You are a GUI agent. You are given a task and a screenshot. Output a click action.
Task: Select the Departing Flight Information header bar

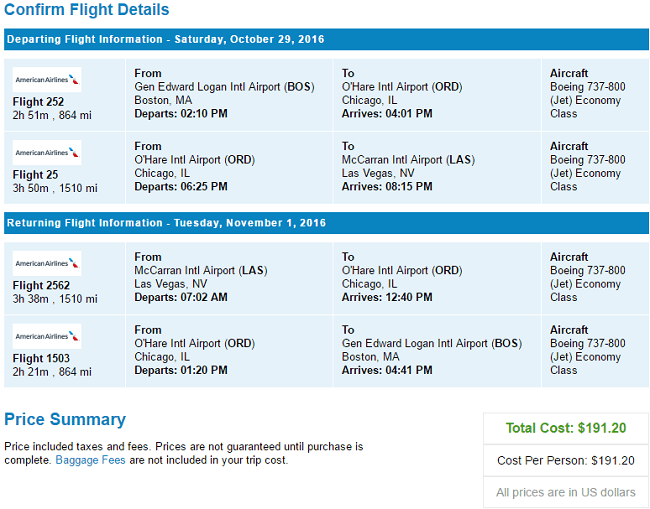[326, 39]
